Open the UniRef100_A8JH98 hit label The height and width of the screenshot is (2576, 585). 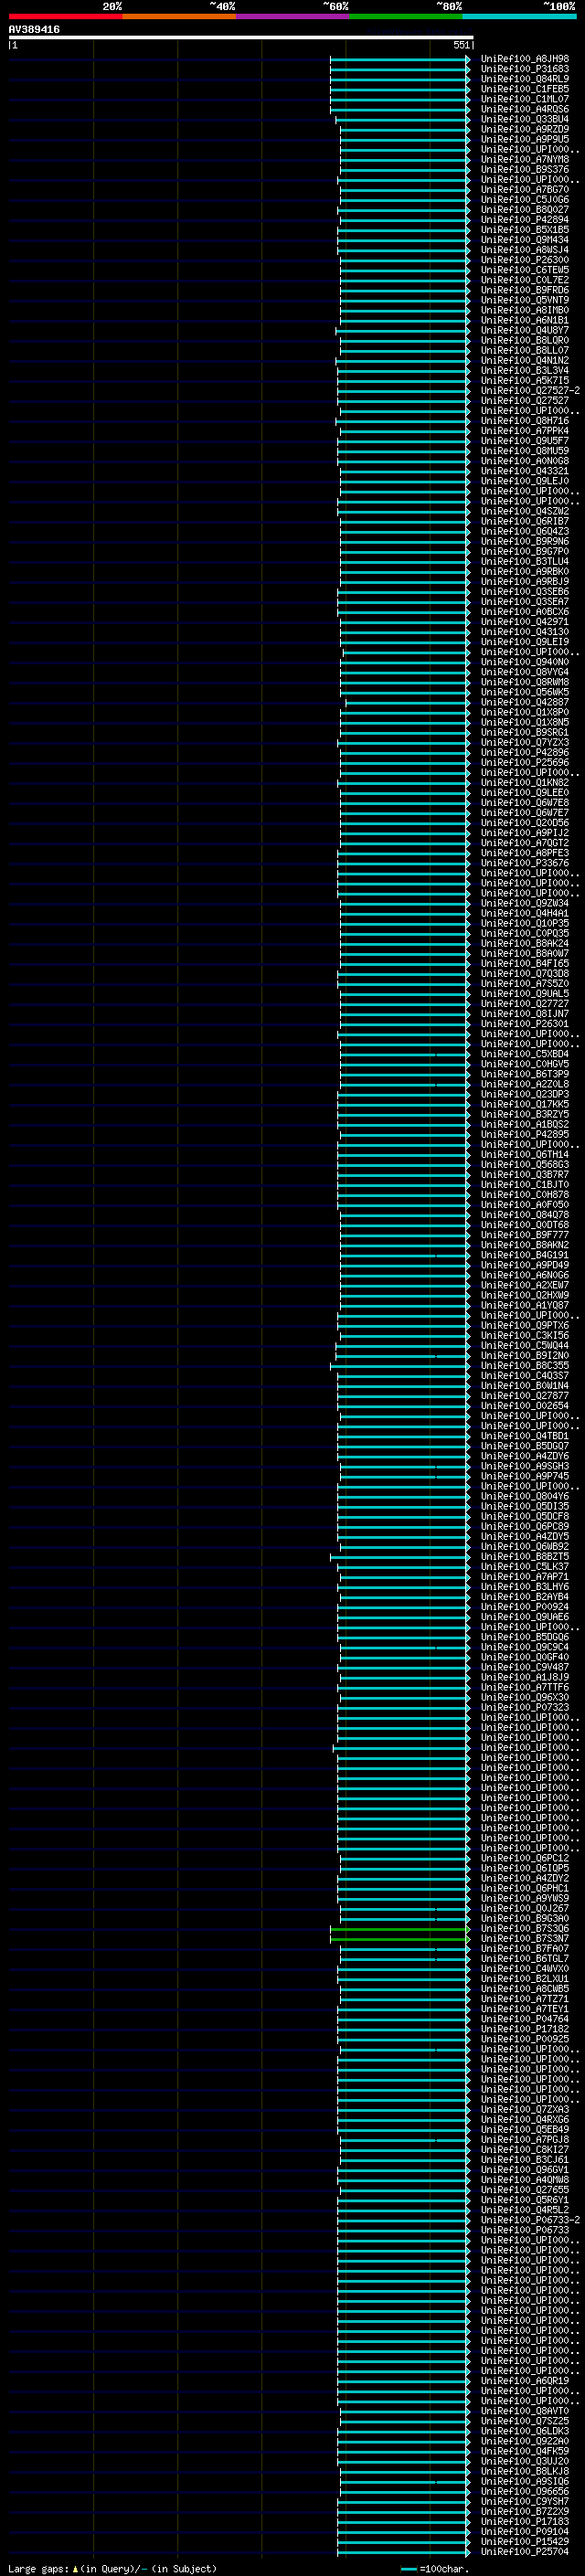coord(524,59)
